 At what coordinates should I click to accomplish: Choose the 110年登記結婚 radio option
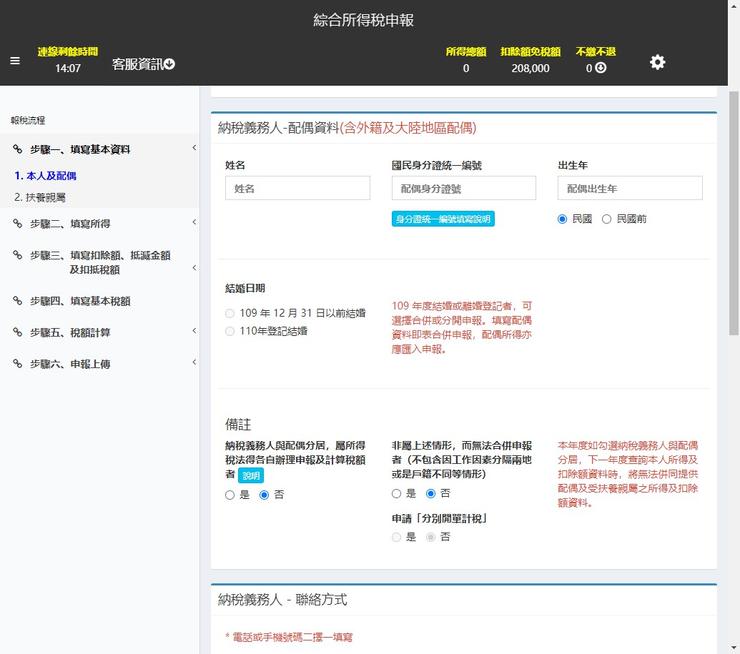(231, 331)
